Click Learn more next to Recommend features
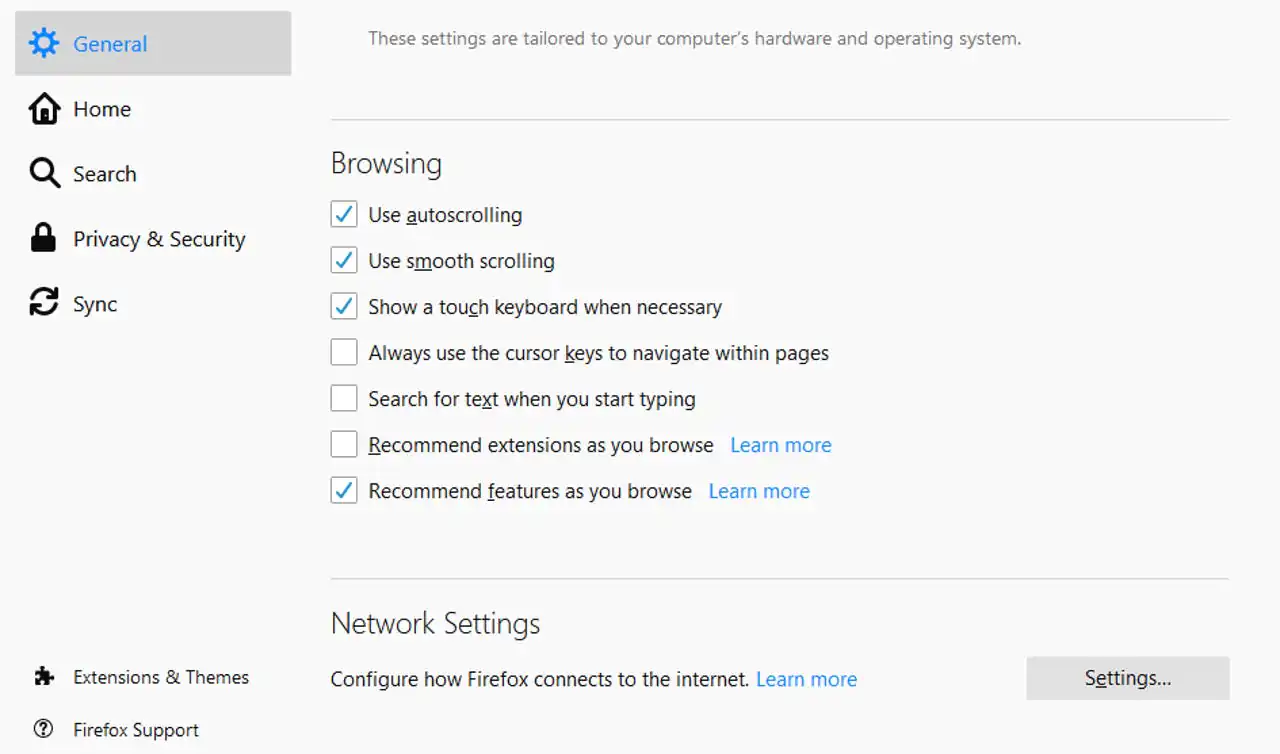1280x754 pixels. pos(758,491)
